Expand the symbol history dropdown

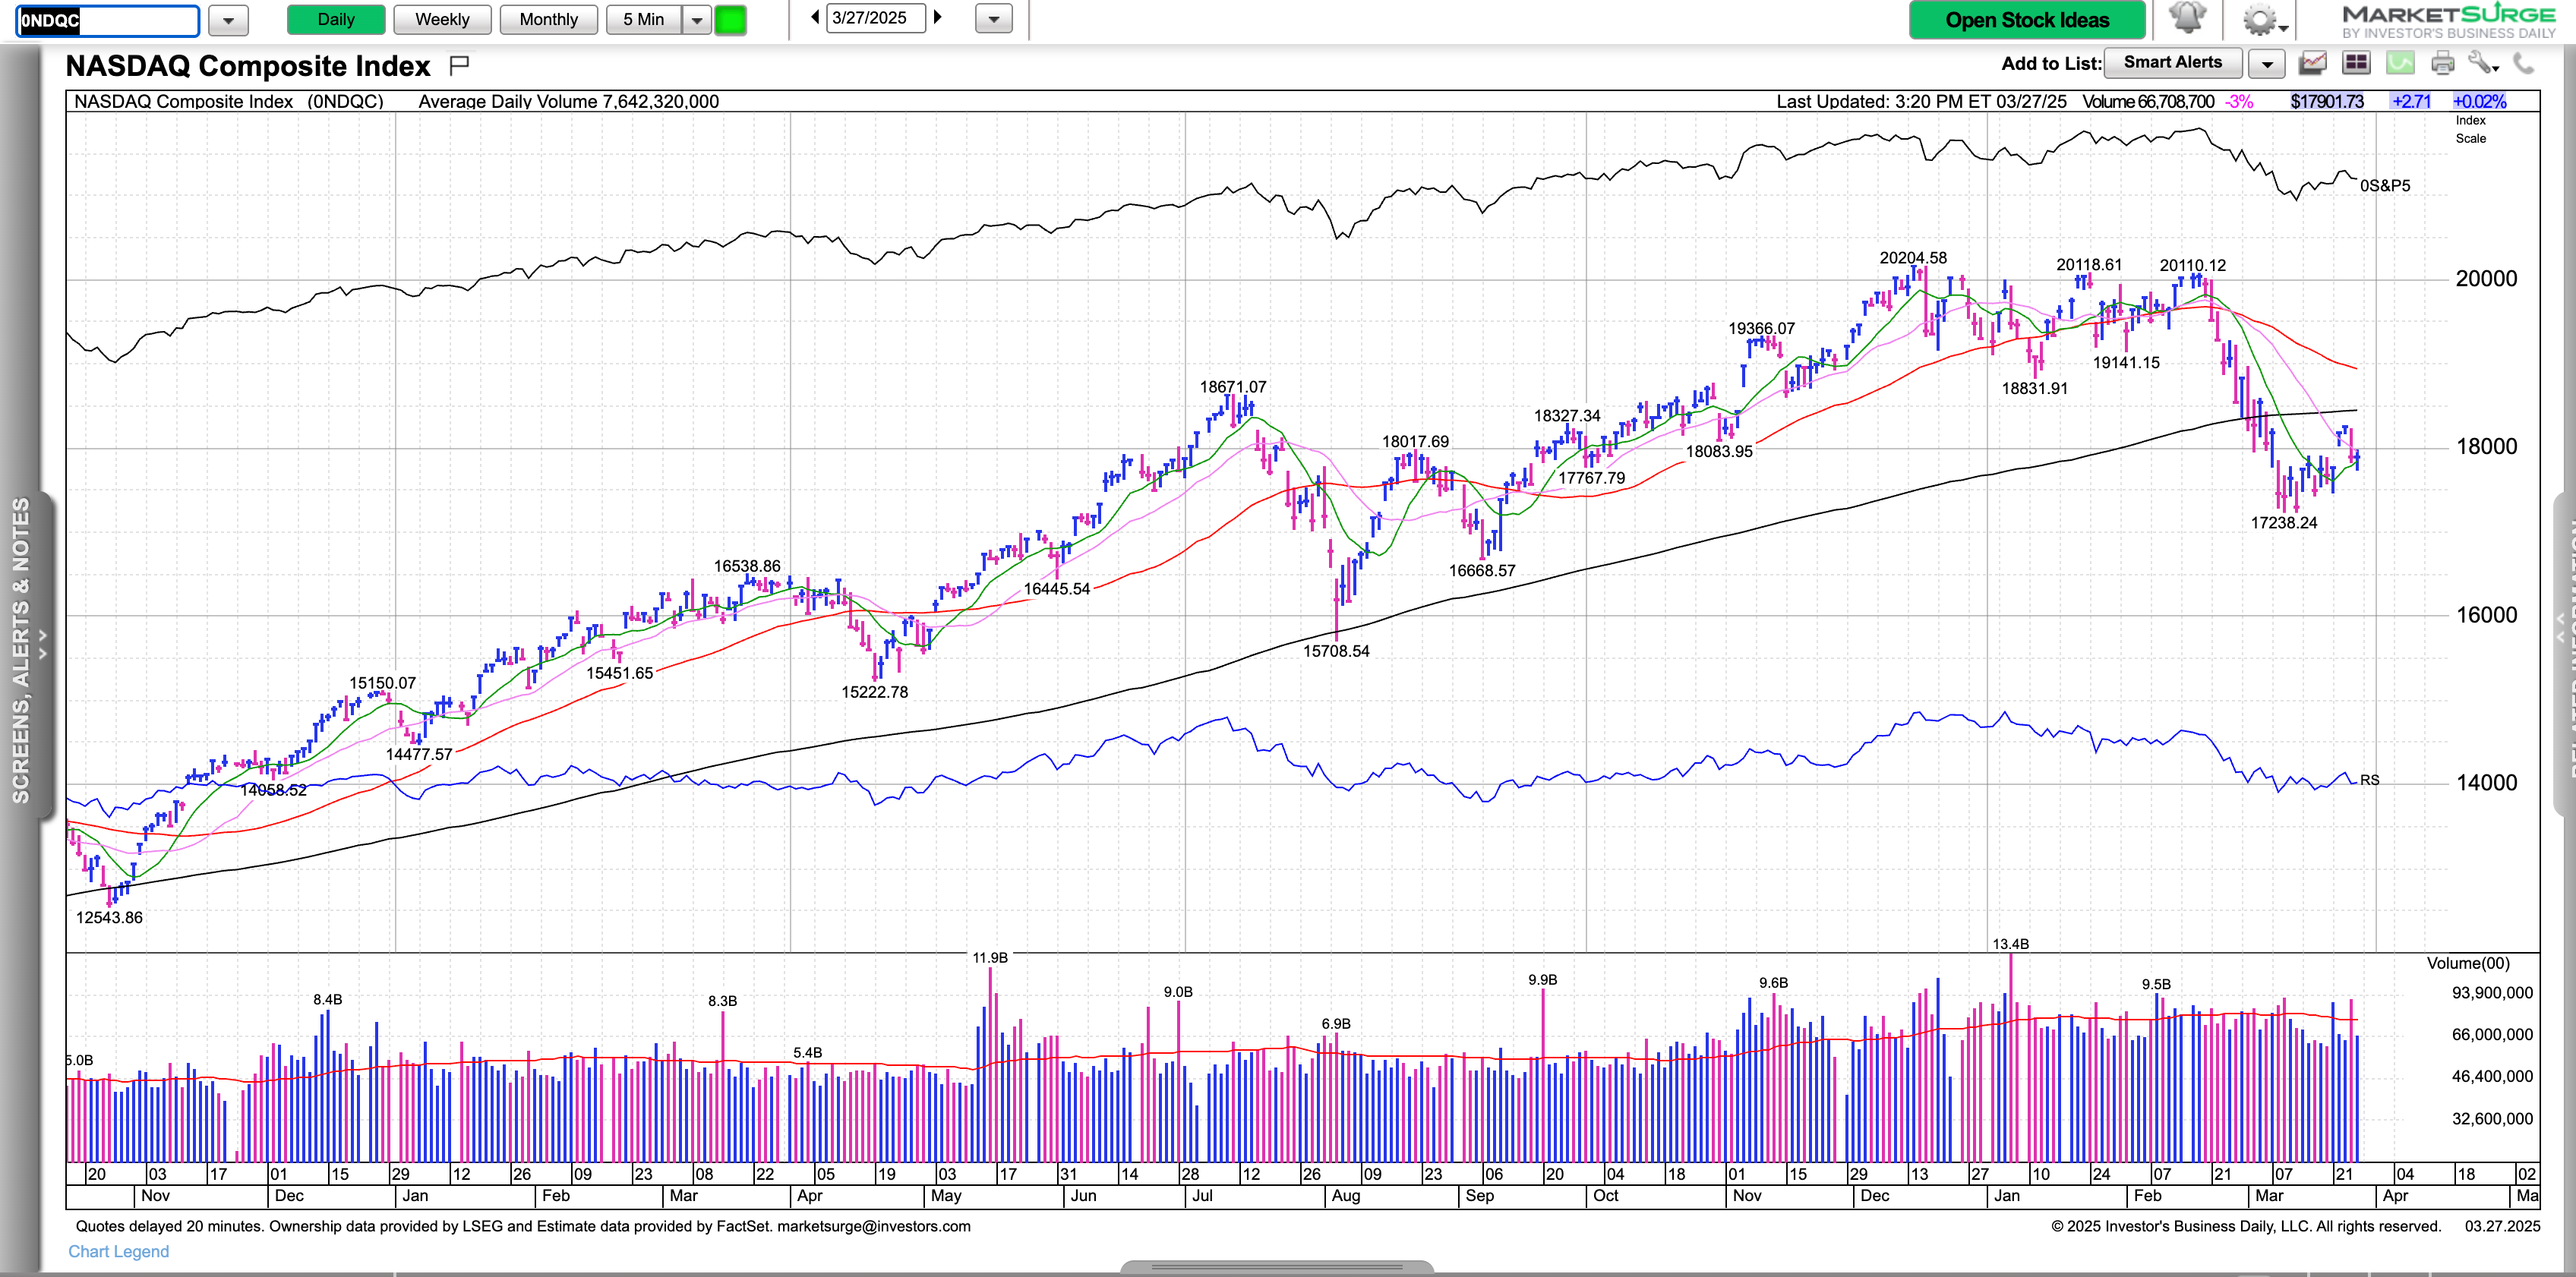point(228,19)
